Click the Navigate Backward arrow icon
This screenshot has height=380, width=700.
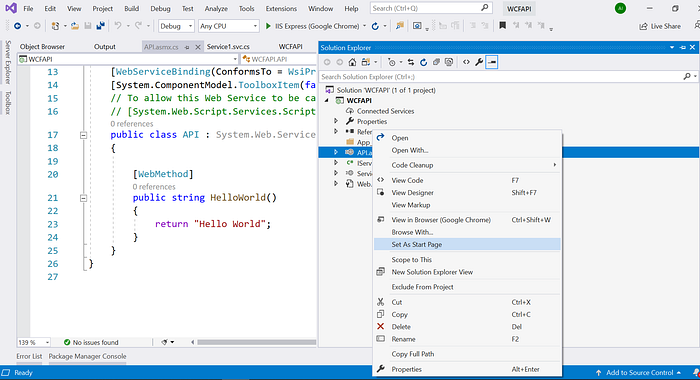pyautogui.click(x=17, y=26)
